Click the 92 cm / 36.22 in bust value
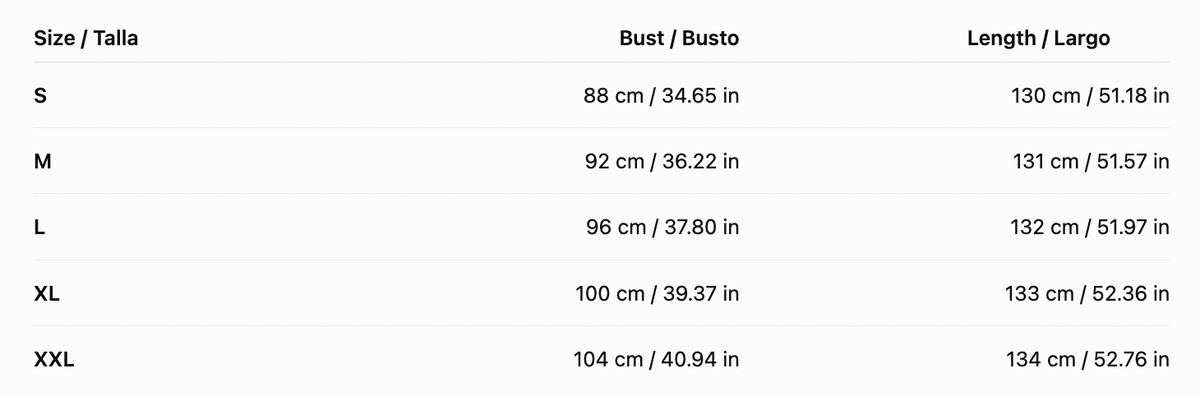This screenshot has height=396, width=1200. 662,162
